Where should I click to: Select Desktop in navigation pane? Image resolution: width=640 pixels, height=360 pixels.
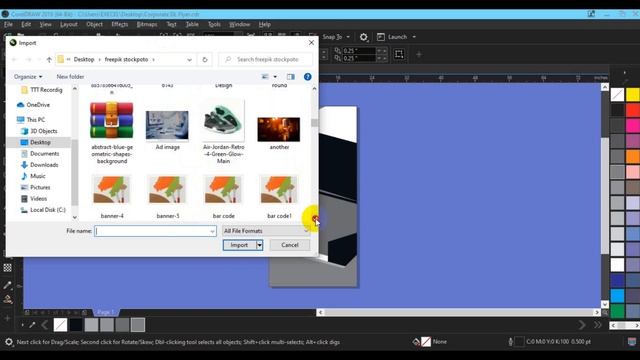(36, 142)
